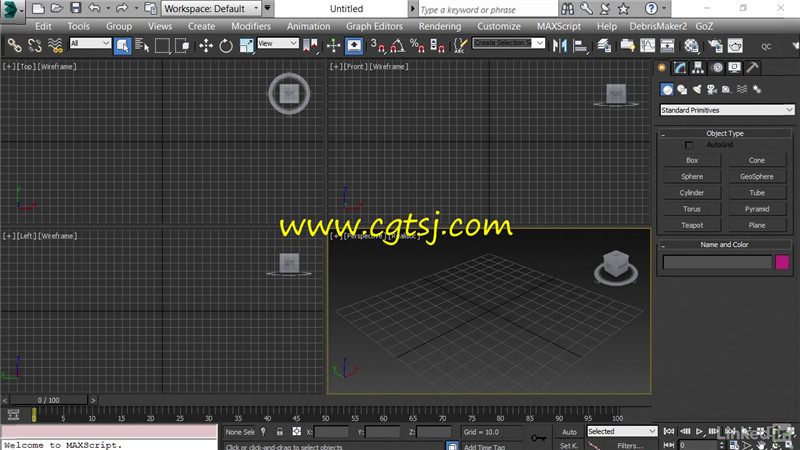
Task: Toggle Window/Crossing selection mode
Action: pos(182,46)
